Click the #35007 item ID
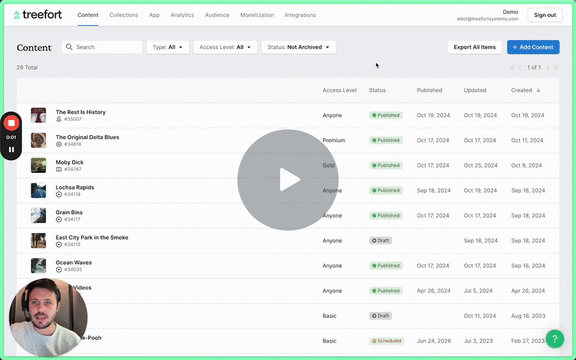576x360 pixels. point(73,119)
